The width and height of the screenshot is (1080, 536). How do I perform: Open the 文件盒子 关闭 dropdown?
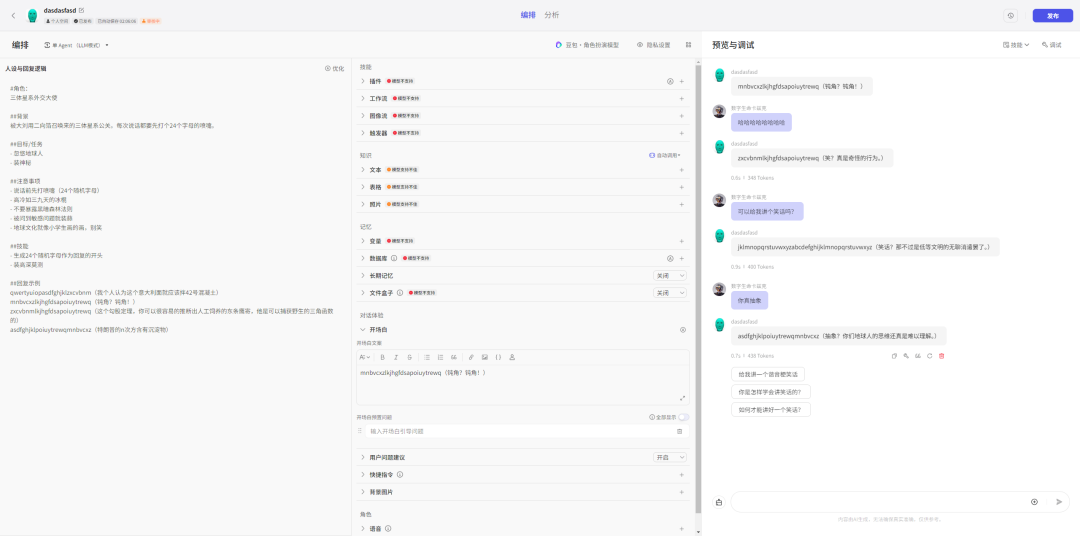pos(670,293)
